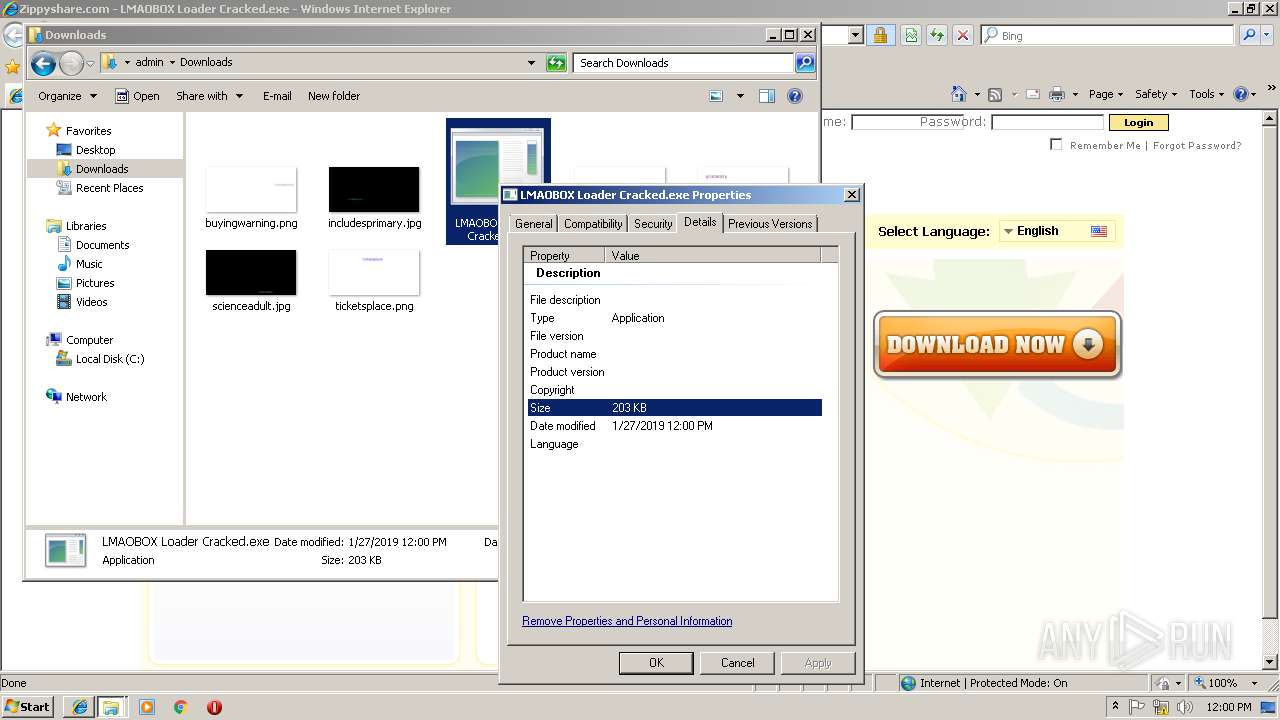Click the Login button
This screenshot has height=720, width=1280.
1138,122
